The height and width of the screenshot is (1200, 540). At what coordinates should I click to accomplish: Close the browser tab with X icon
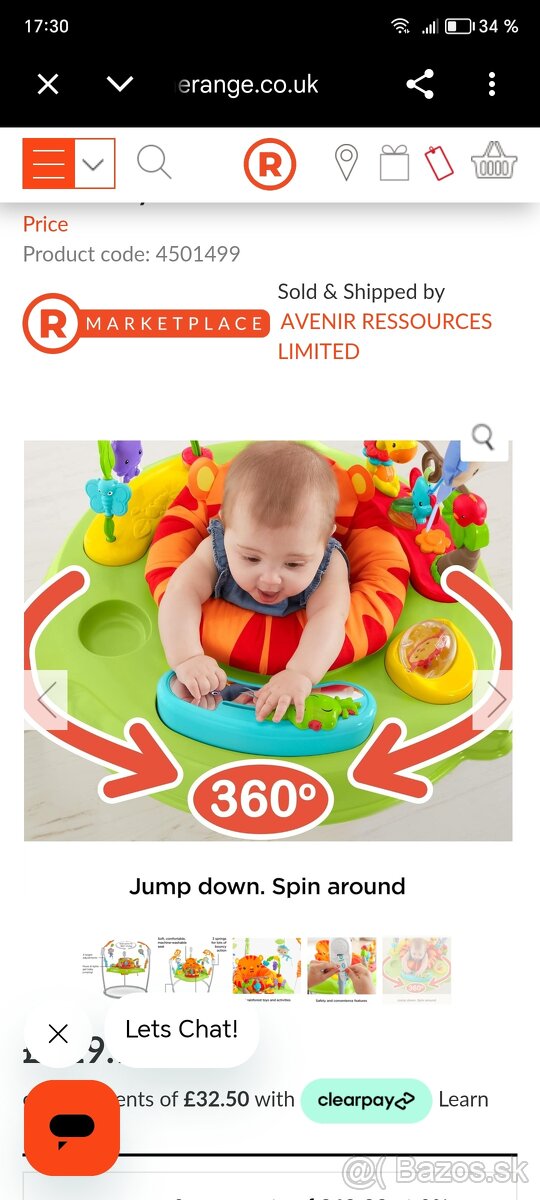tap(48, 84)
